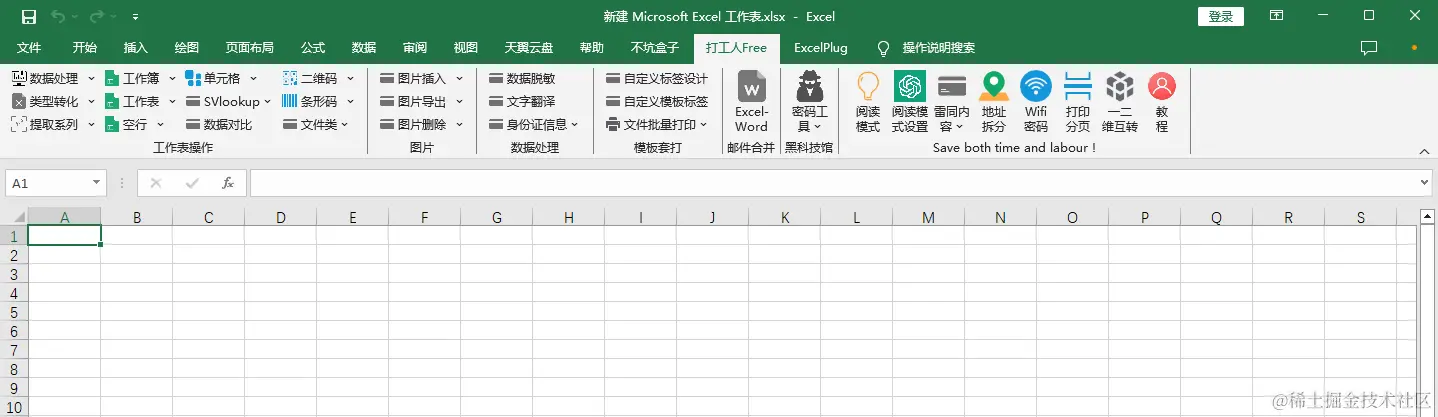Open the 单元格 cell tools dropdown

pos(221,78)
